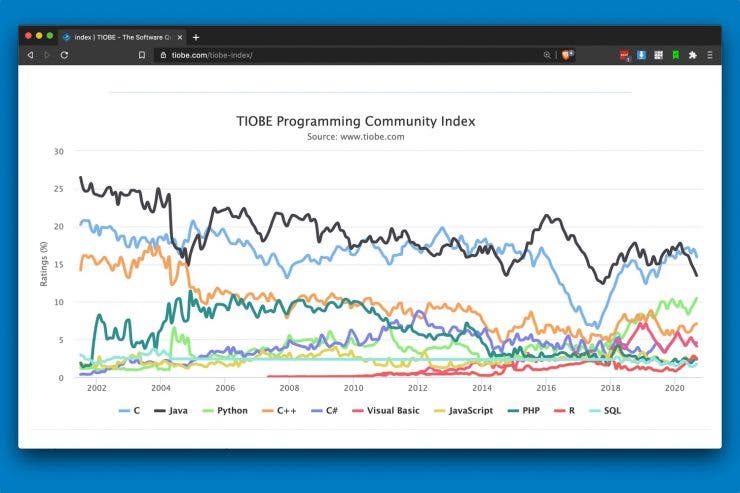Open the red extension icon with badge
Image resolution: width=740 pixels, height=493 pixels.
coord(624,56)
